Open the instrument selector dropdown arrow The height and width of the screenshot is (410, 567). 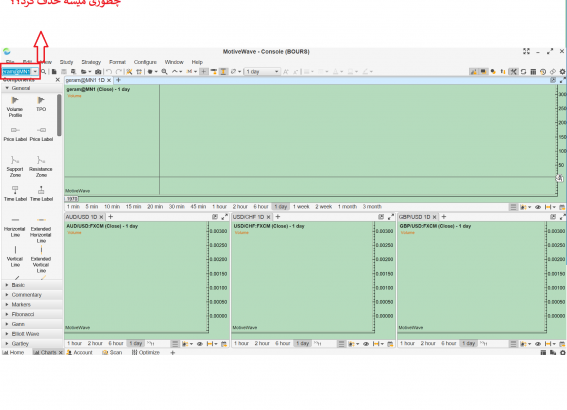pyautogui.click(x=35, y=72)
